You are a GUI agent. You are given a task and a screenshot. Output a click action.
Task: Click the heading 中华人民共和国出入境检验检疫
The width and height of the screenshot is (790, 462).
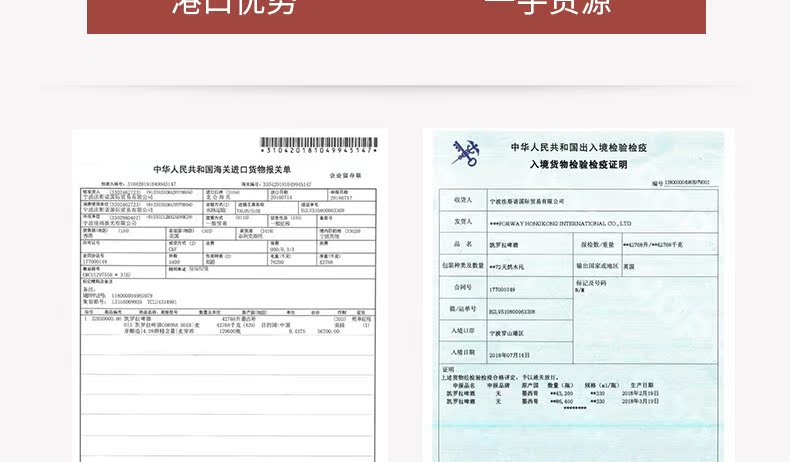coord(578,147)
